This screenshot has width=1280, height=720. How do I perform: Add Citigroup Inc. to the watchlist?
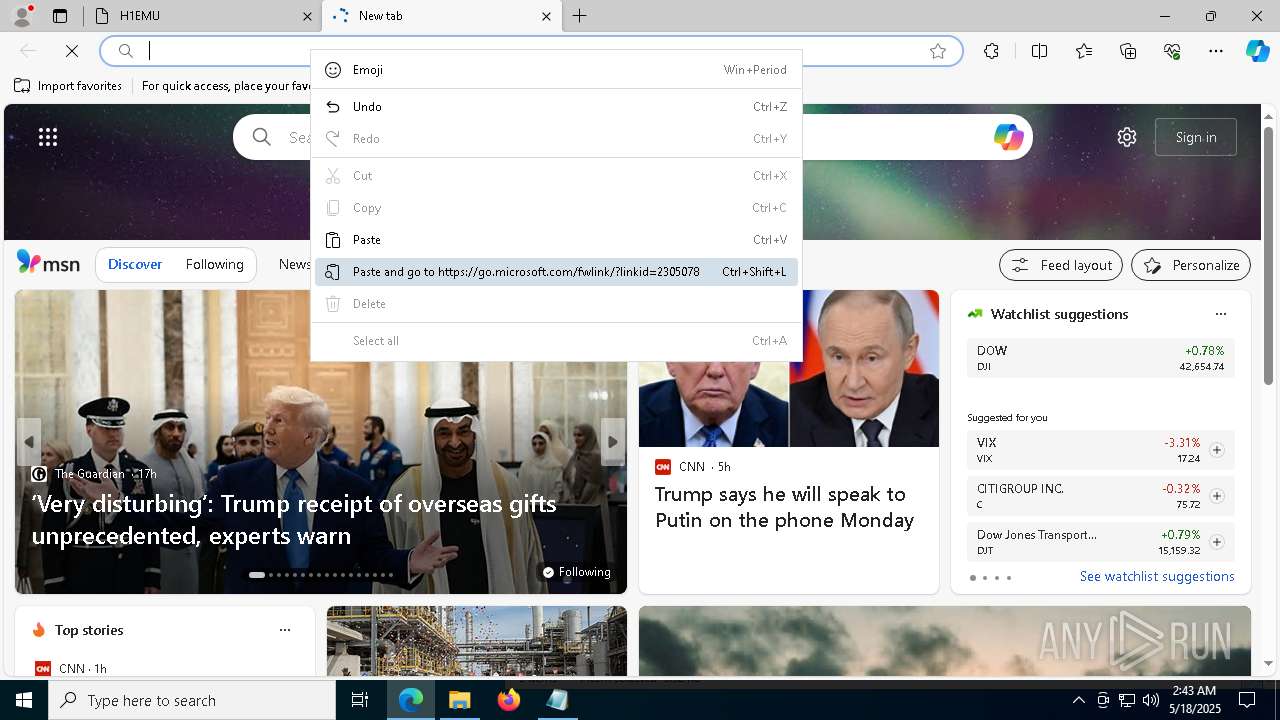pyautogui.click(x=1217, y=496)
